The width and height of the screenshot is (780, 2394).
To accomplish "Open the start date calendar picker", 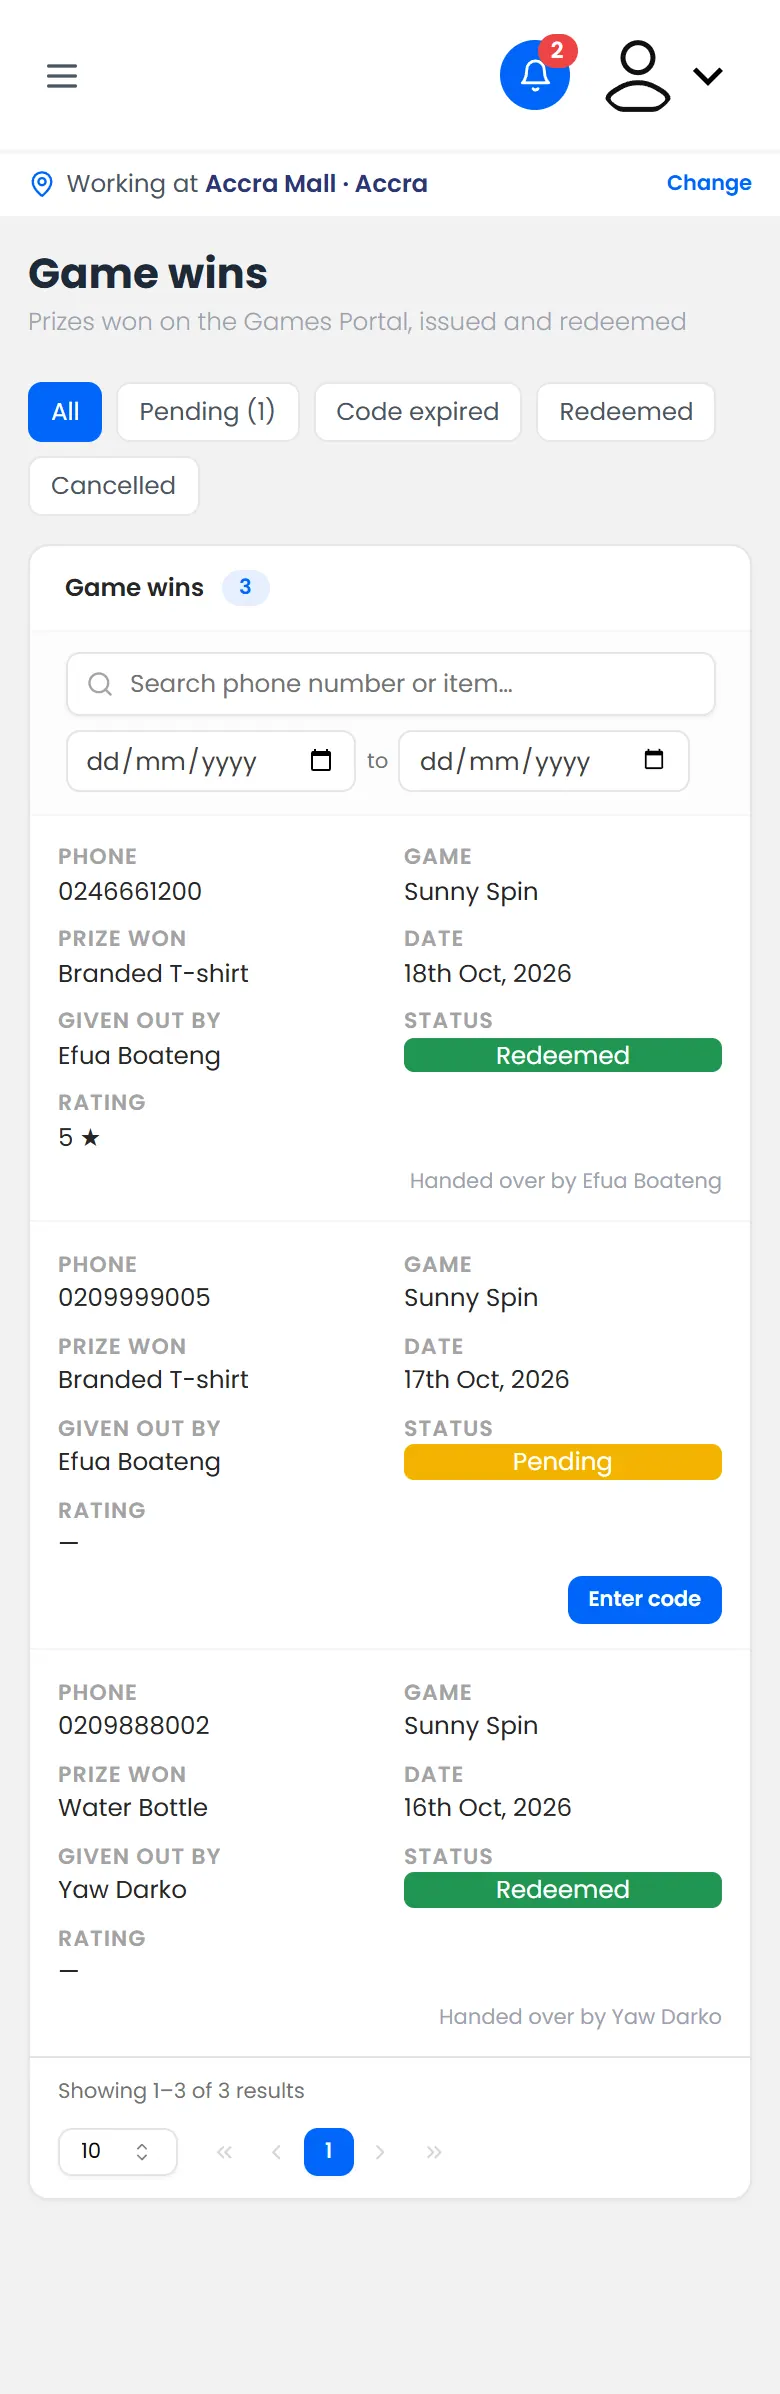I will [x=321, y=760].
